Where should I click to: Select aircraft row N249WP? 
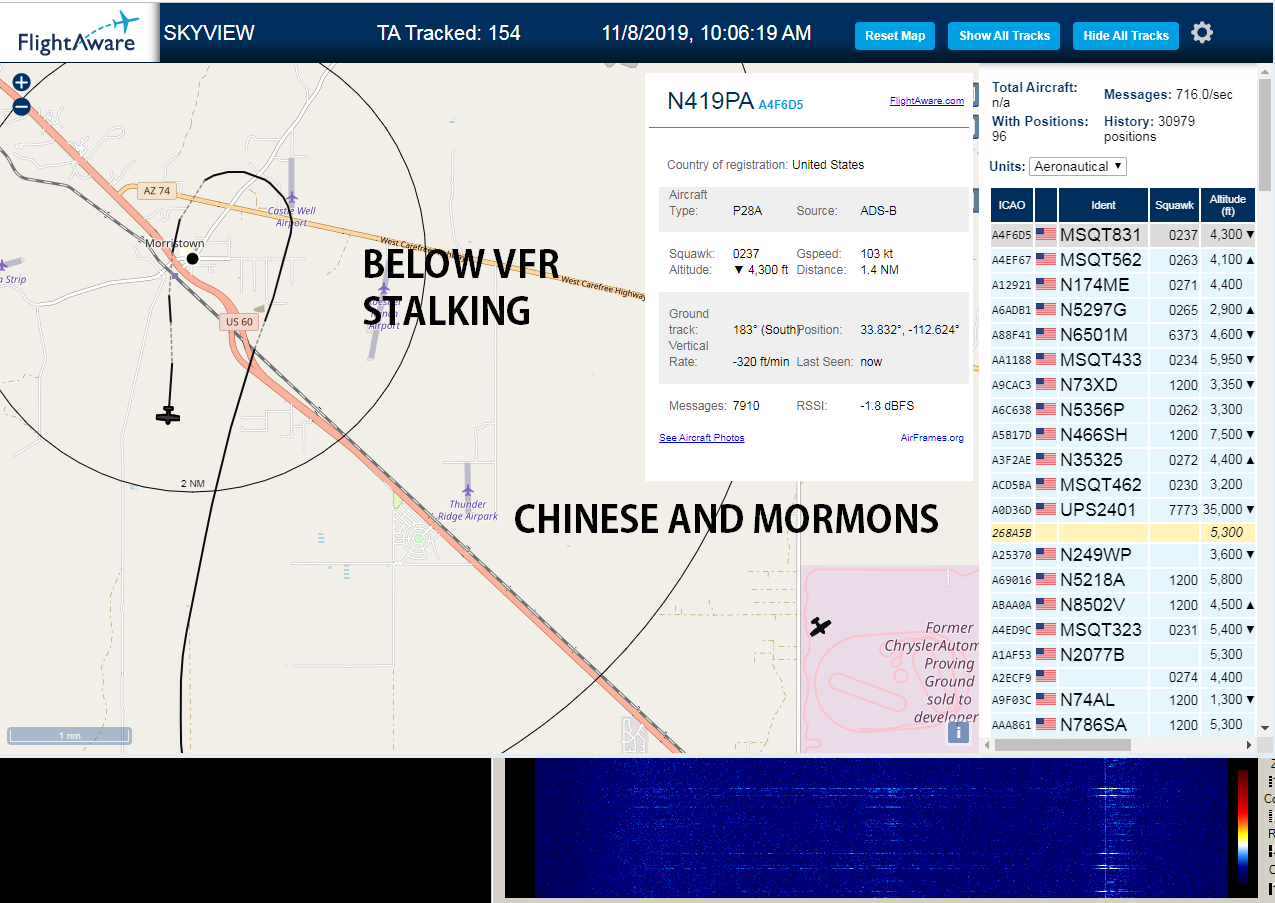[1123, 555]
